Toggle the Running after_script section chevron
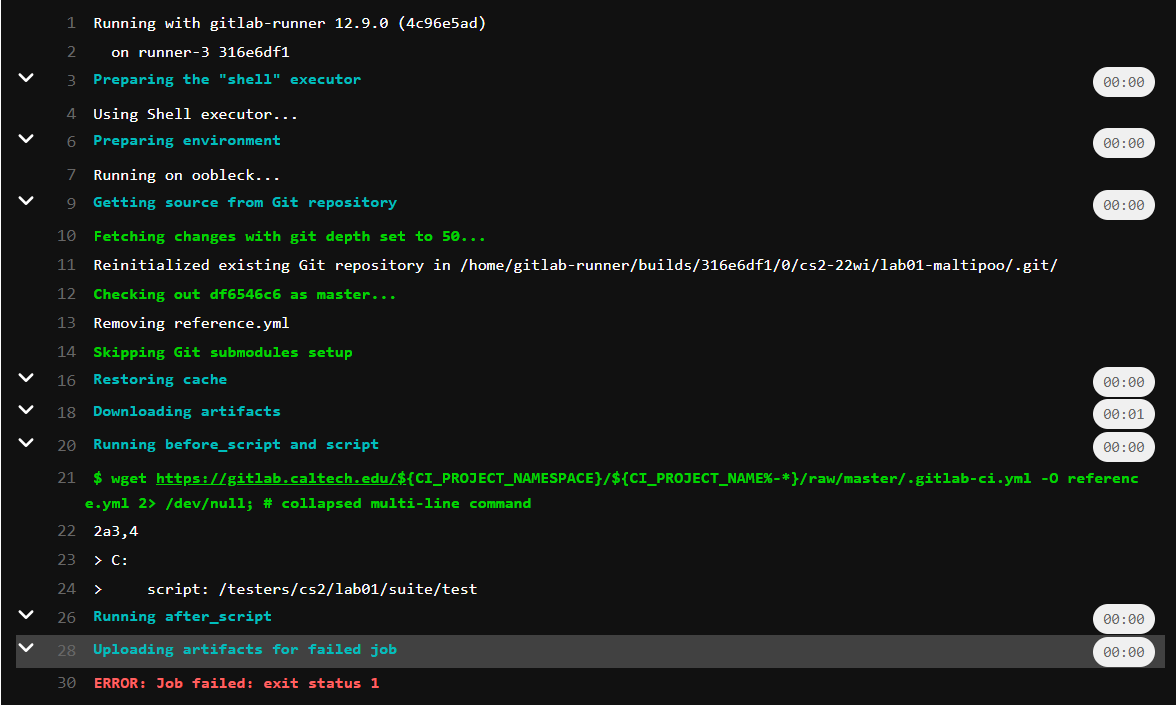1176x705 pixels. point(26,615)
